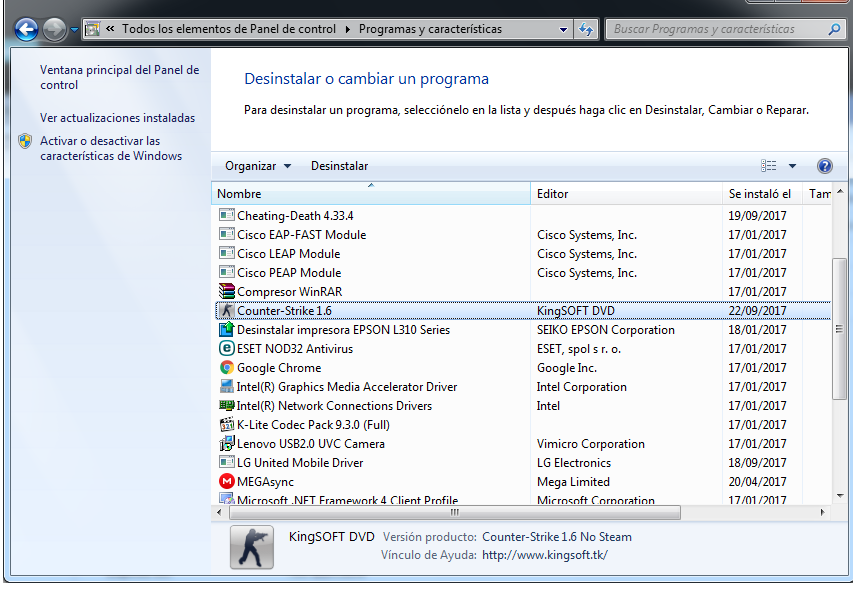Click SEIKO EPSON Corporation editor cell
This screenshot has height=600, width=853.
606,330
